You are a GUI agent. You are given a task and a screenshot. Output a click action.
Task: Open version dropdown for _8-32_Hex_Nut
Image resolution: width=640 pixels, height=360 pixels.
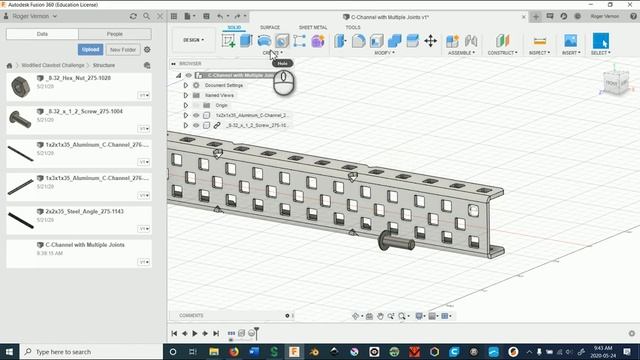pos(144,95)
